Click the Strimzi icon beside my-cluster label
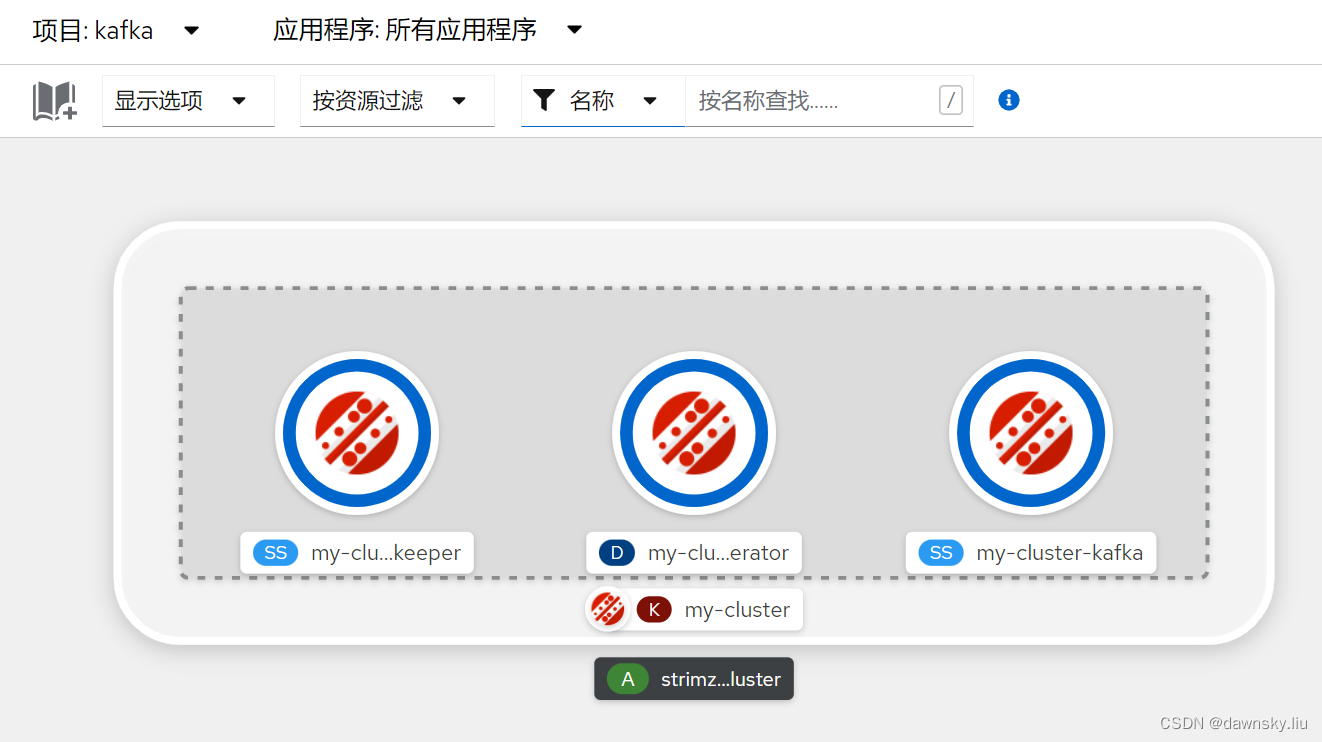This screenshot has width=1322, height=742. pyautogui.click(x=607, y=609)
